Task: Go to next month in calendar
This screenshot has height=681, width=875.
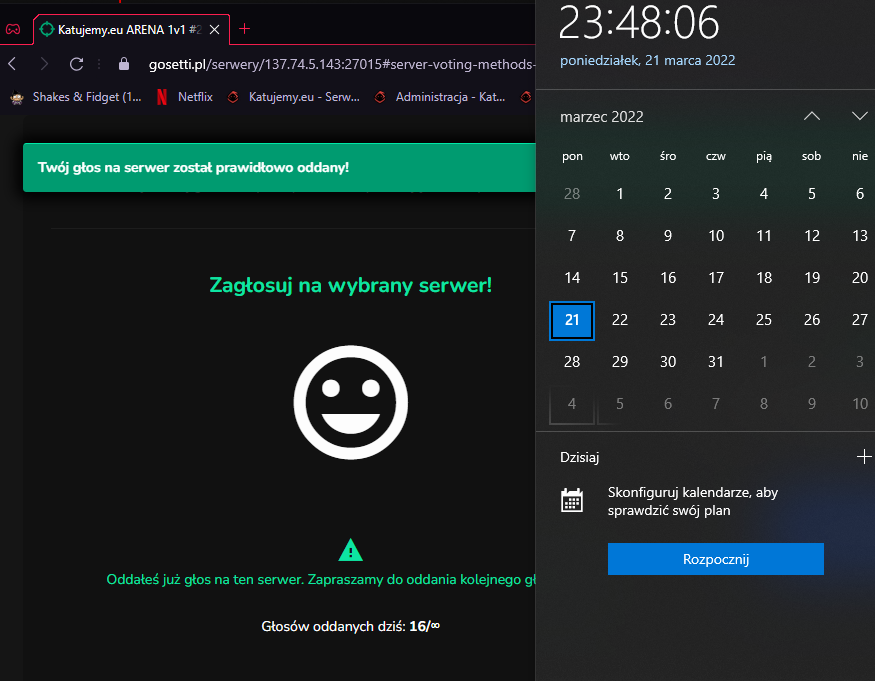Action: click(x=859, y=116)
